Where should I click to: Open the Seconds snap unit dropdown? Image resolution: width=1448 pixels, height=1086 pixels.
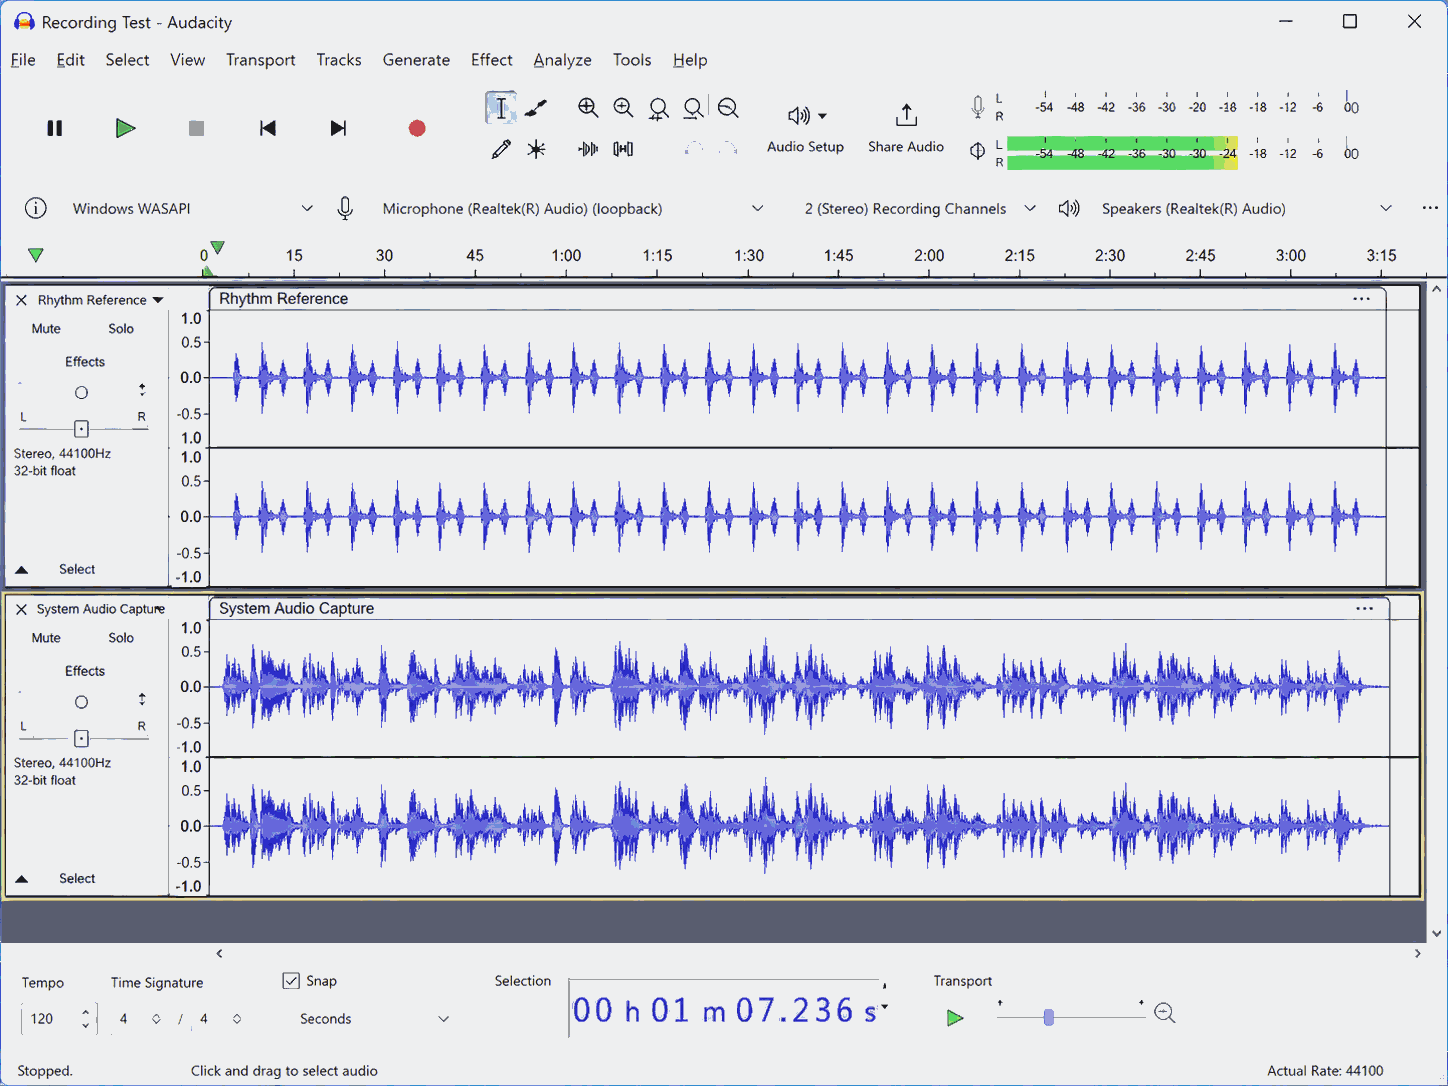(373, 1019)
